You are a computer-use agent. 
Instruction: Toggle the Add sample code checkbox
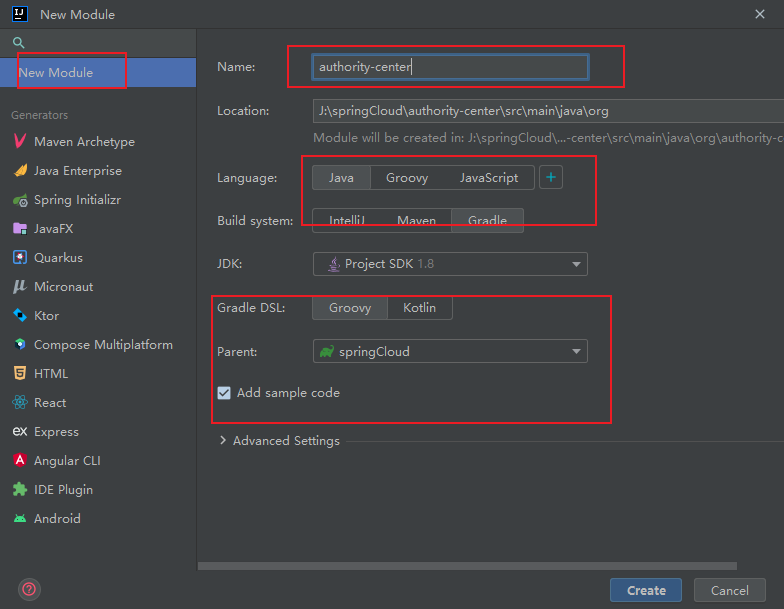click(x=224, y=393)
